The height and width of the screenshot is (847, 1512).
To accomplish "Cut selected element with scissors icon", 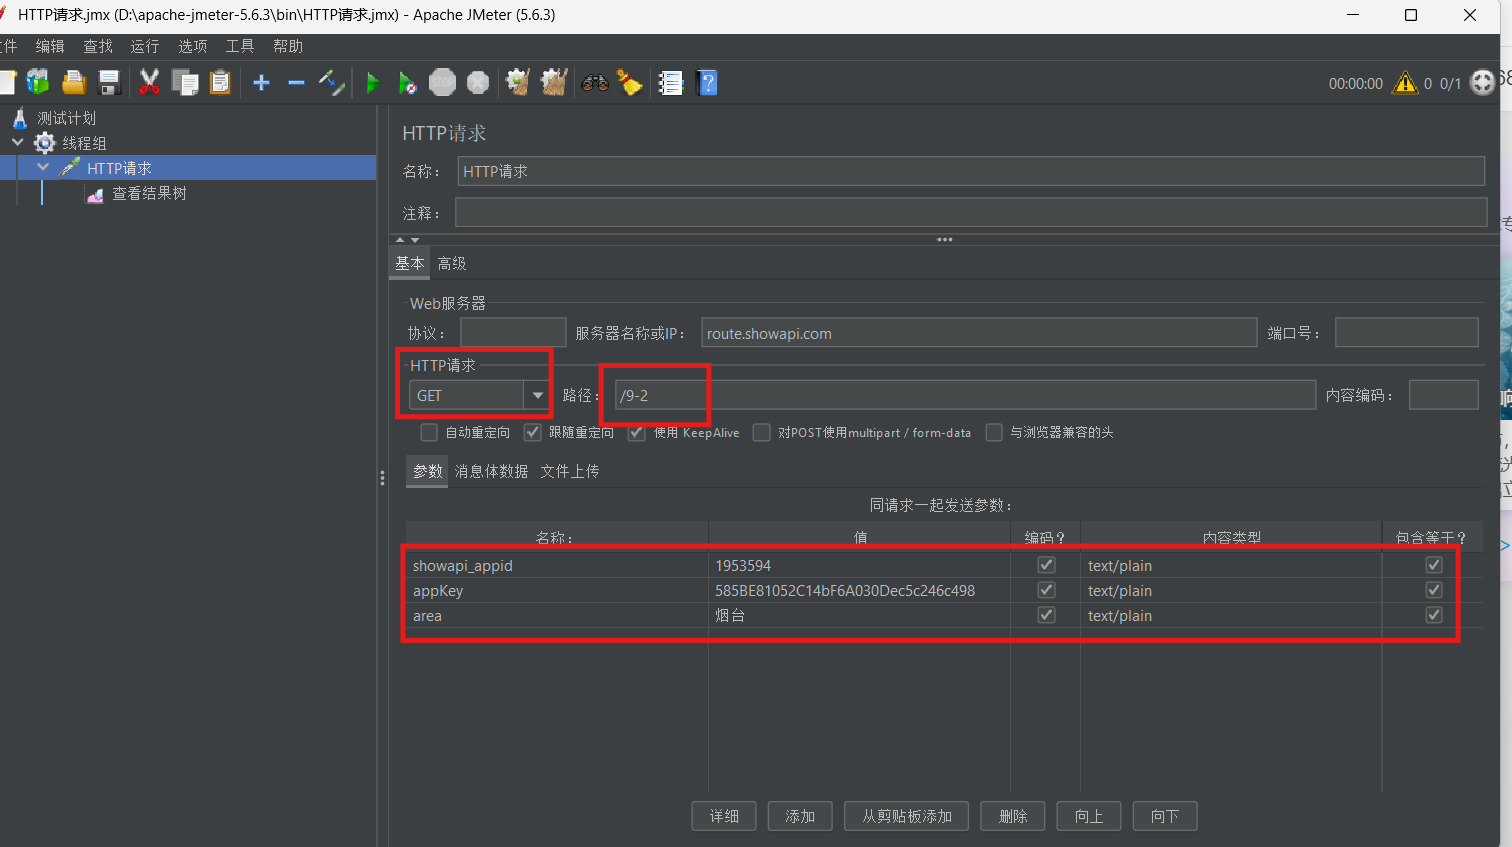I will click(149, 82).
